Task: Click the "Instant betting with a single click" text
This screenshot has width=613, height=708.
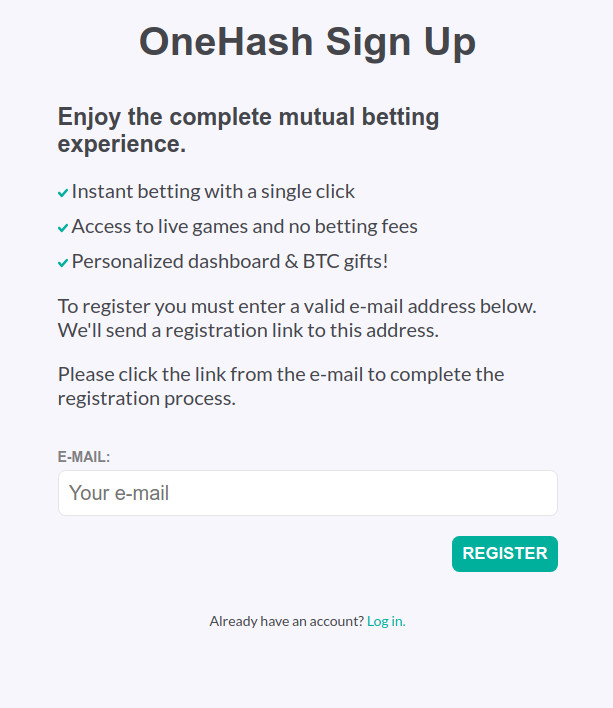Action: click(x=213, y=191)
